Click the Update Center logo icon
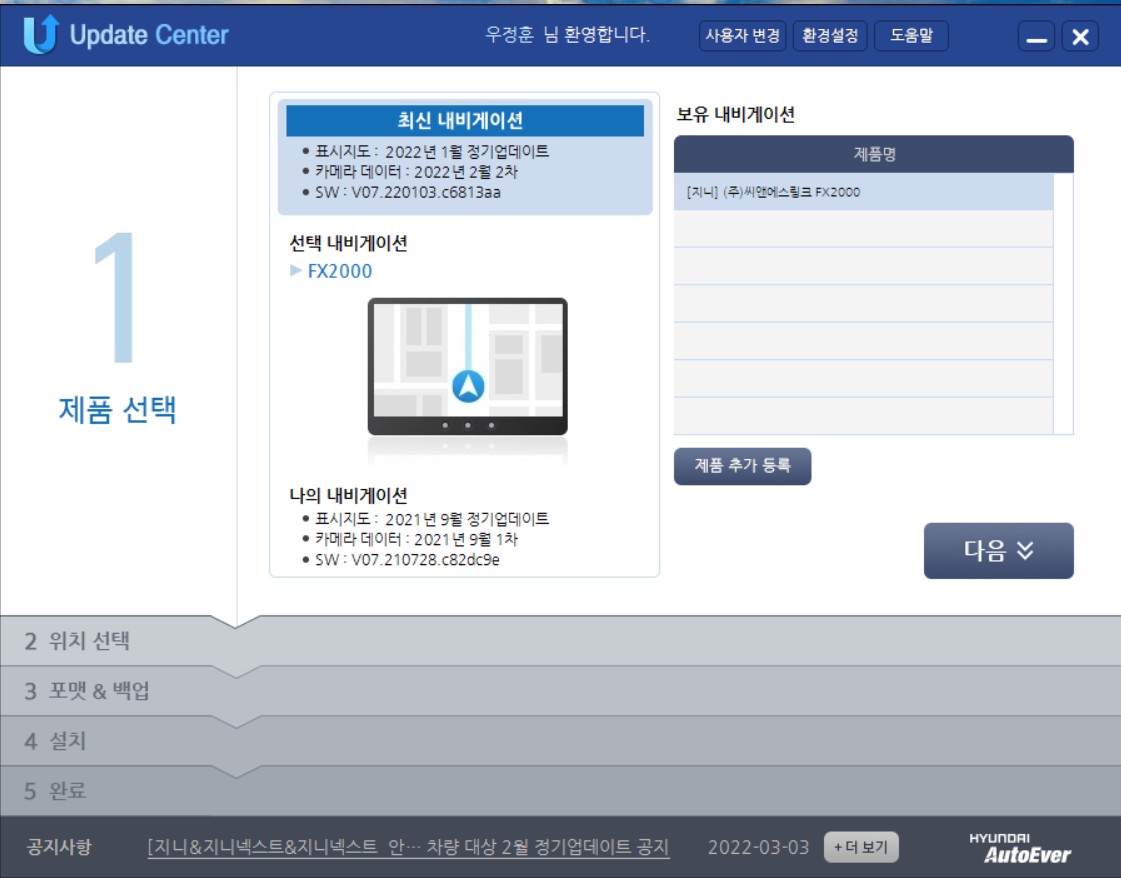 pyautogui.click(x=40, y=34)
